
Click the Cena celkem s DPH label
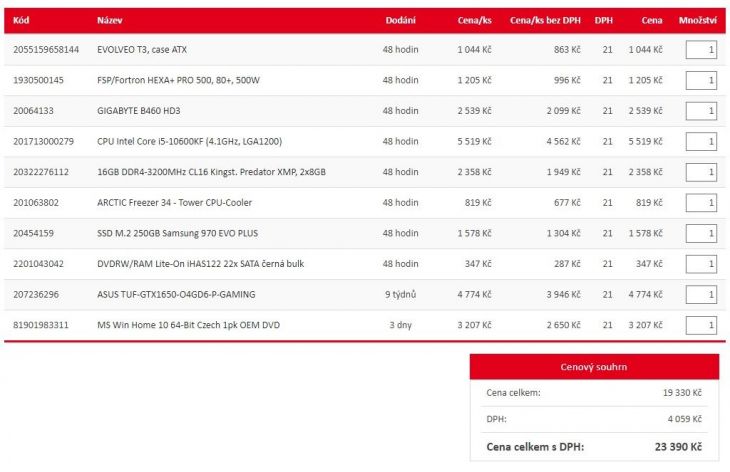[x=535, y=447]
